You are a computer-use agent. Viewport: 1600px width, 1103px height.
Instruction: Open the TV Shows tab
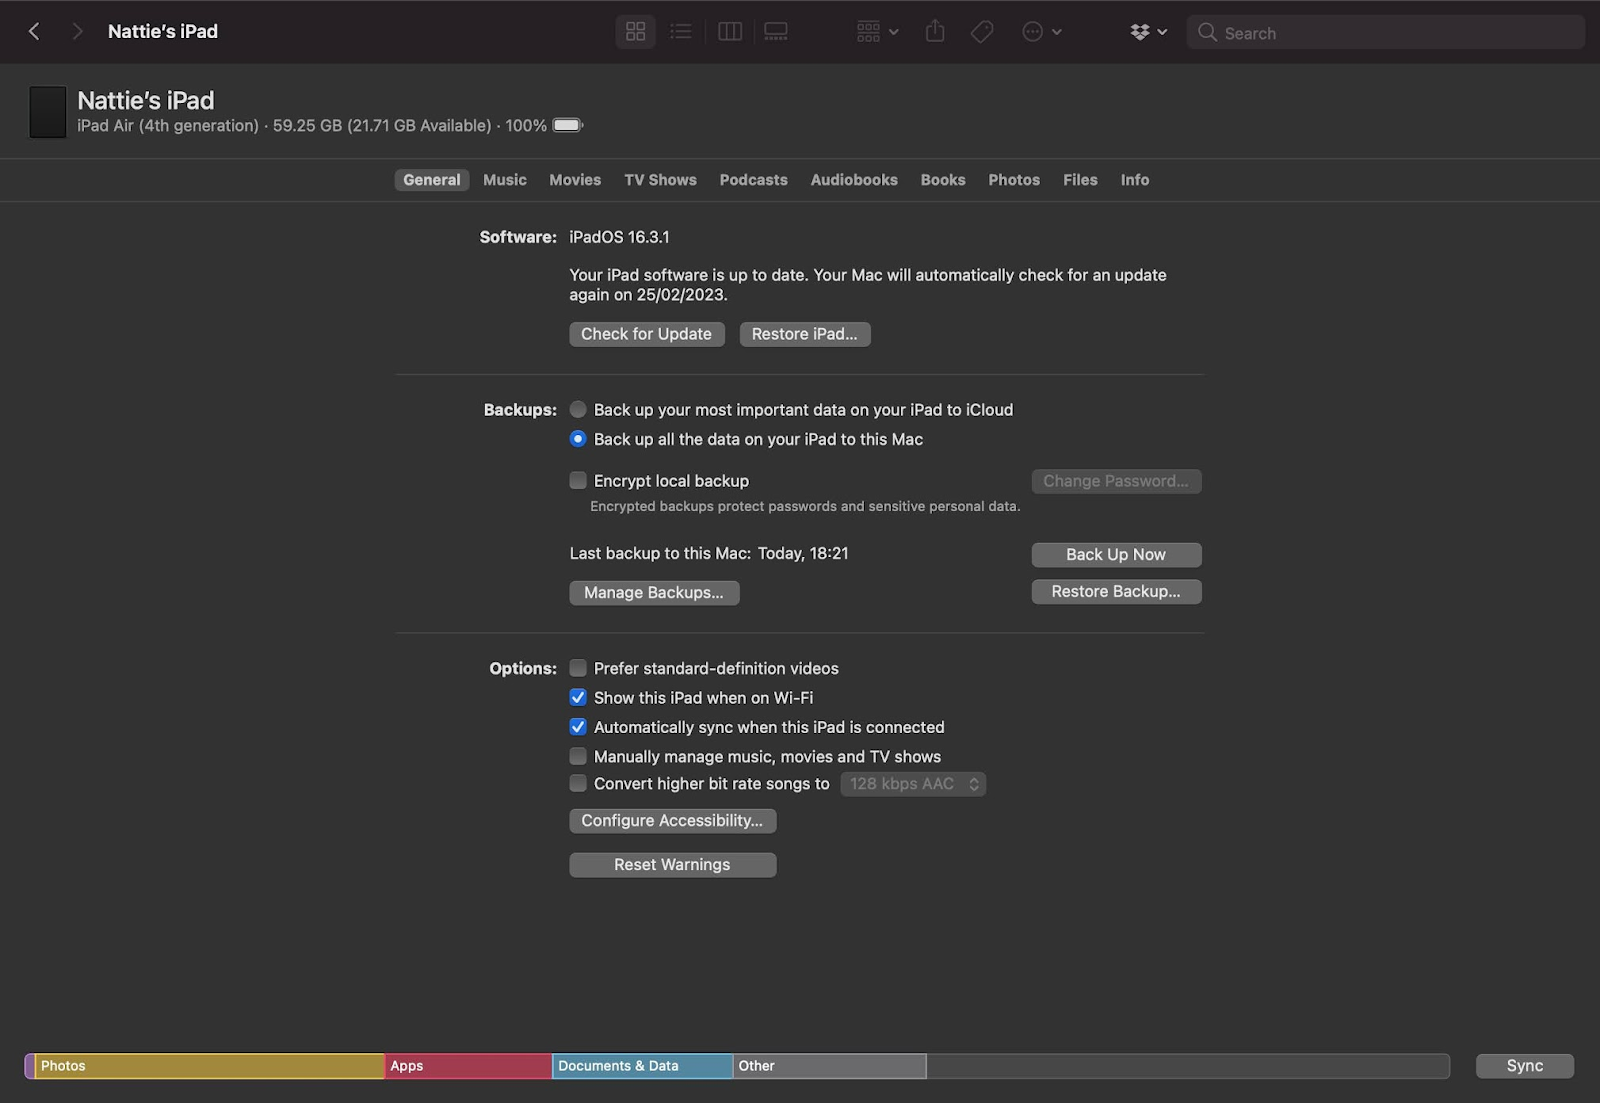point(660,180)
